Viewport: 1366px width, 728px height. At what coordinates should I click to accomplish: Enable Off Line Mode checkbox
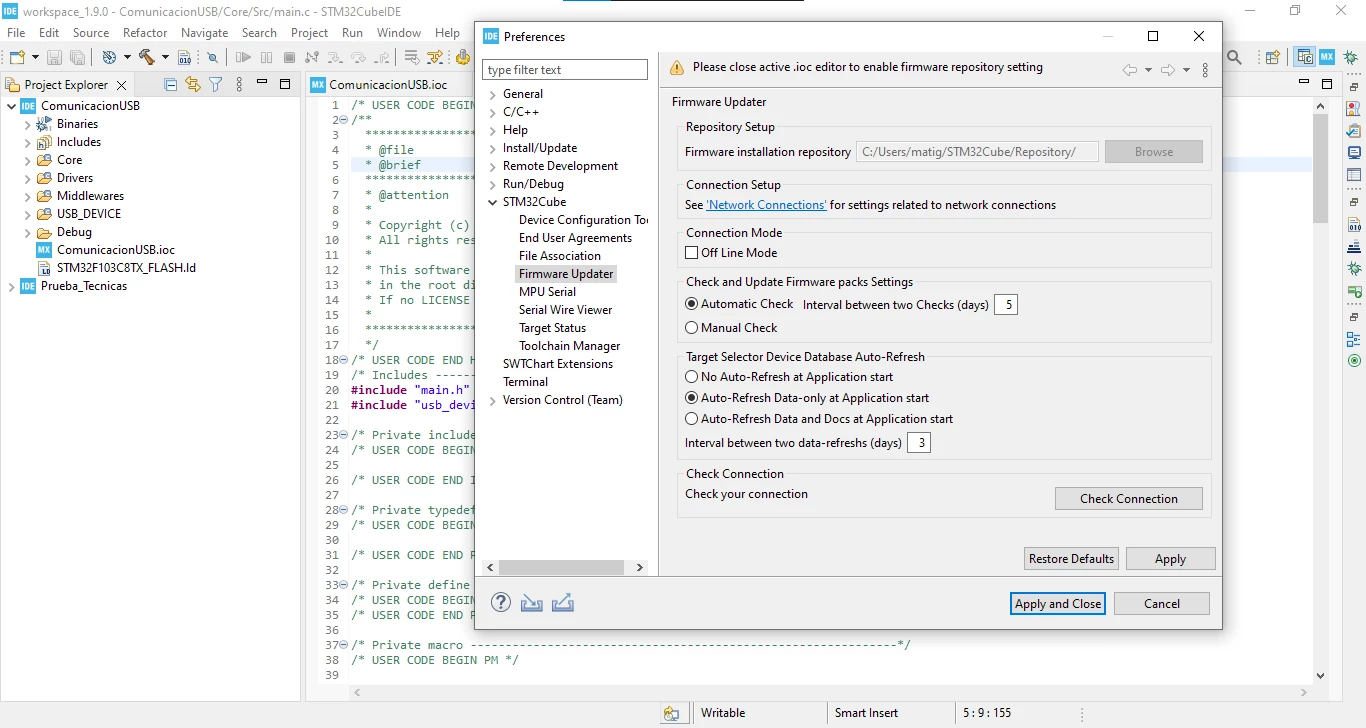[x=691, y=253]
